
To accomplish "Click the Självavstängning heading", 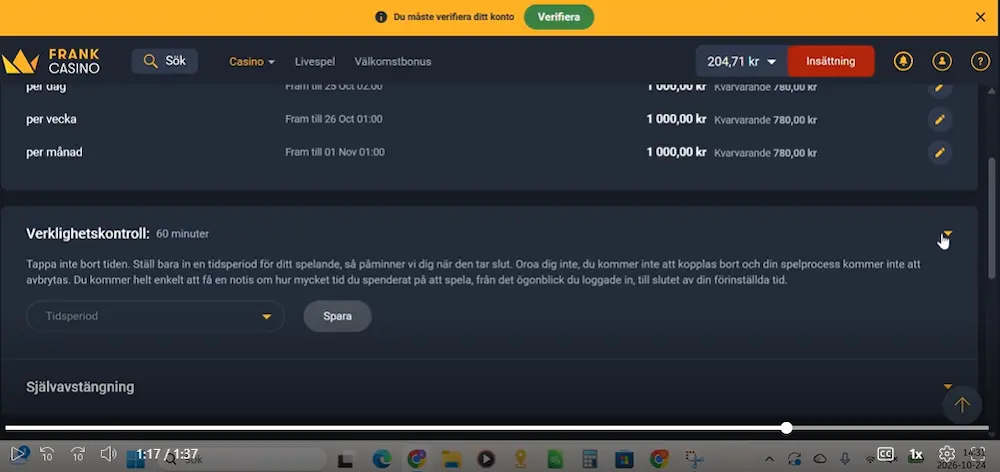I will point(80,387).
